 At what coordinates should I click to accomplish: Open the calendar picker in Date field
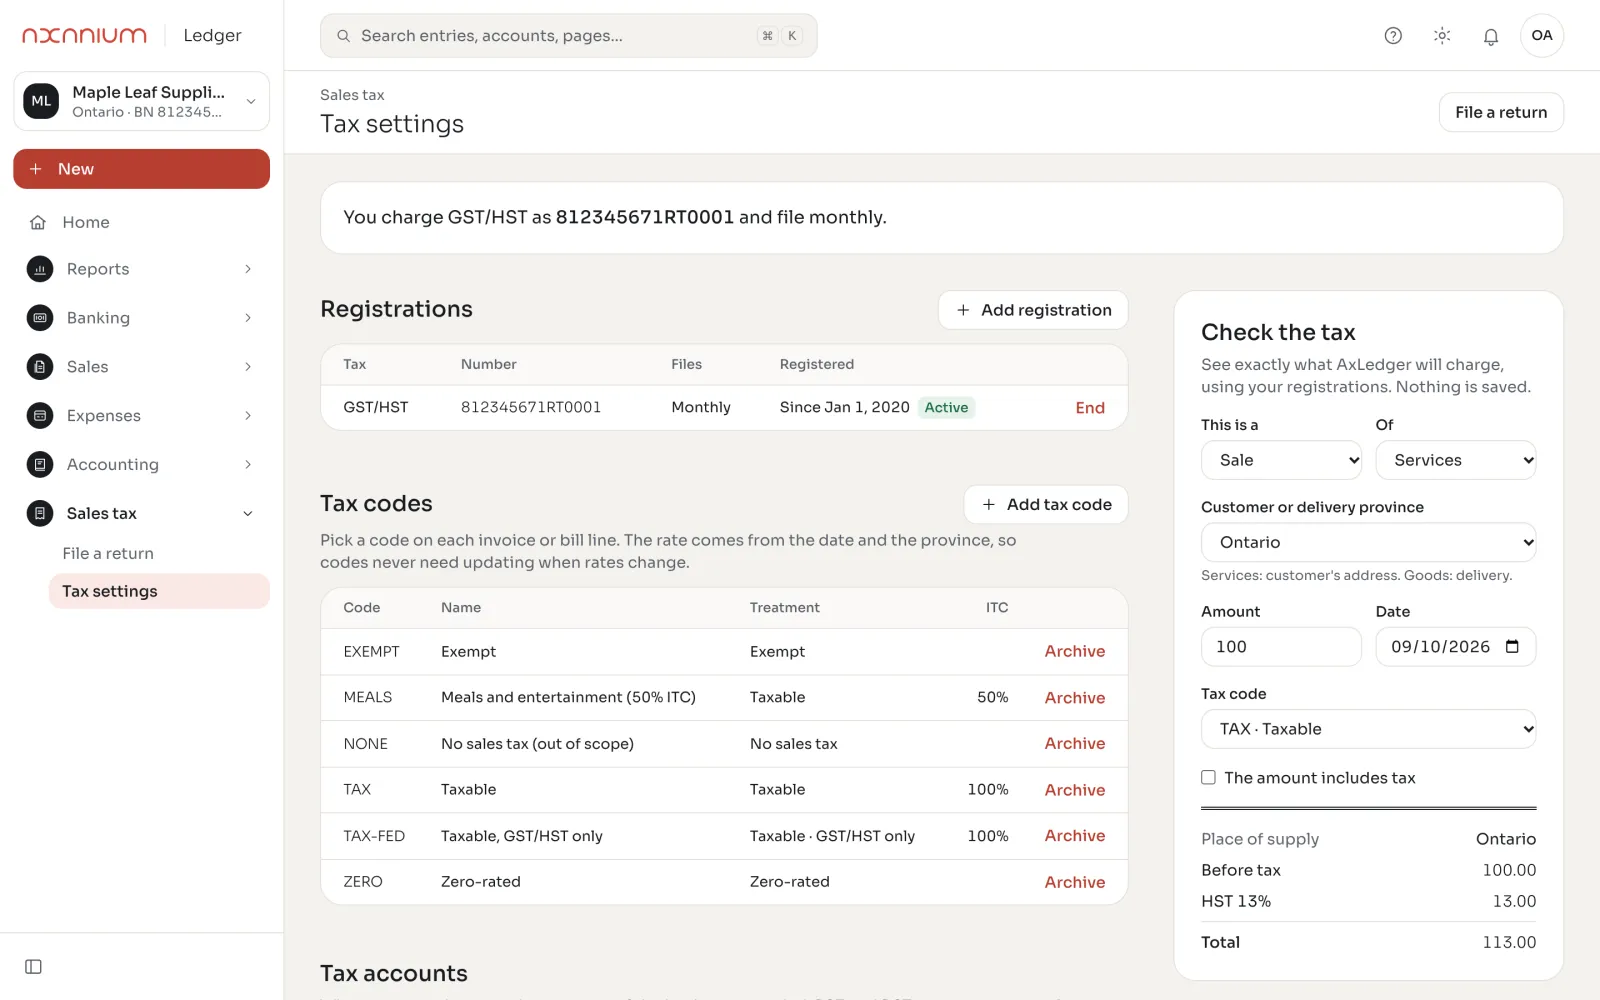(x=1513, y=647)
